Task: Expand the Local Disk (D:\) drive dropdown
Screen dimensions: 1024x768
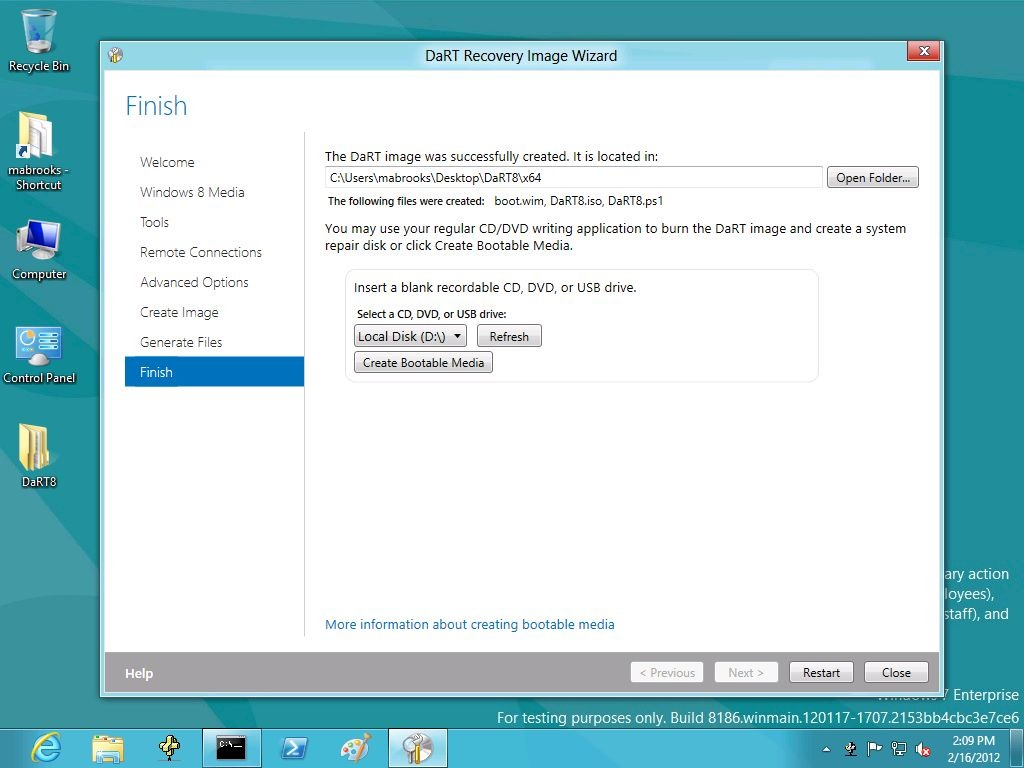Action: click(x=410, y=336)
